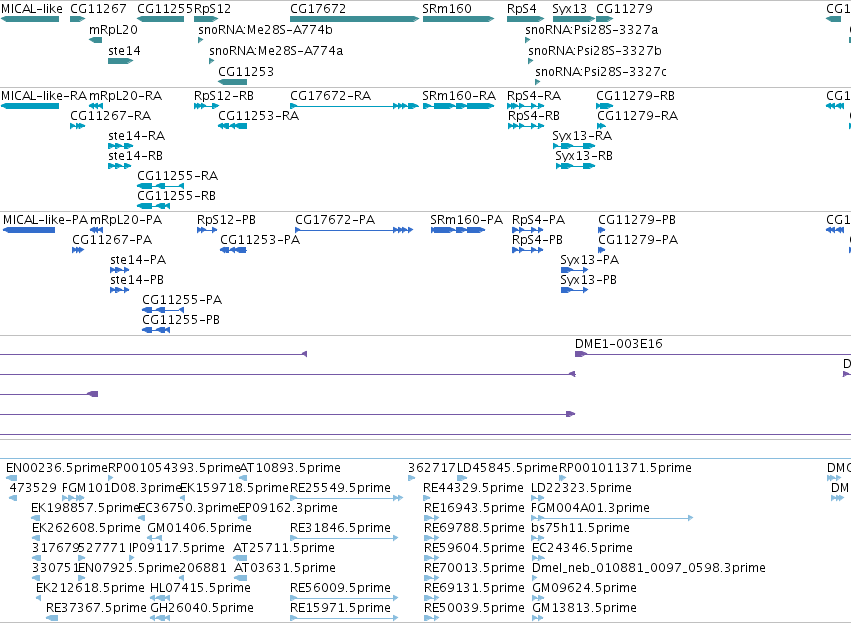Click snoRNA:Psi28S-3327b label
Image resolution: width=851 pixels, height=623 pixels.
[595, 51]
